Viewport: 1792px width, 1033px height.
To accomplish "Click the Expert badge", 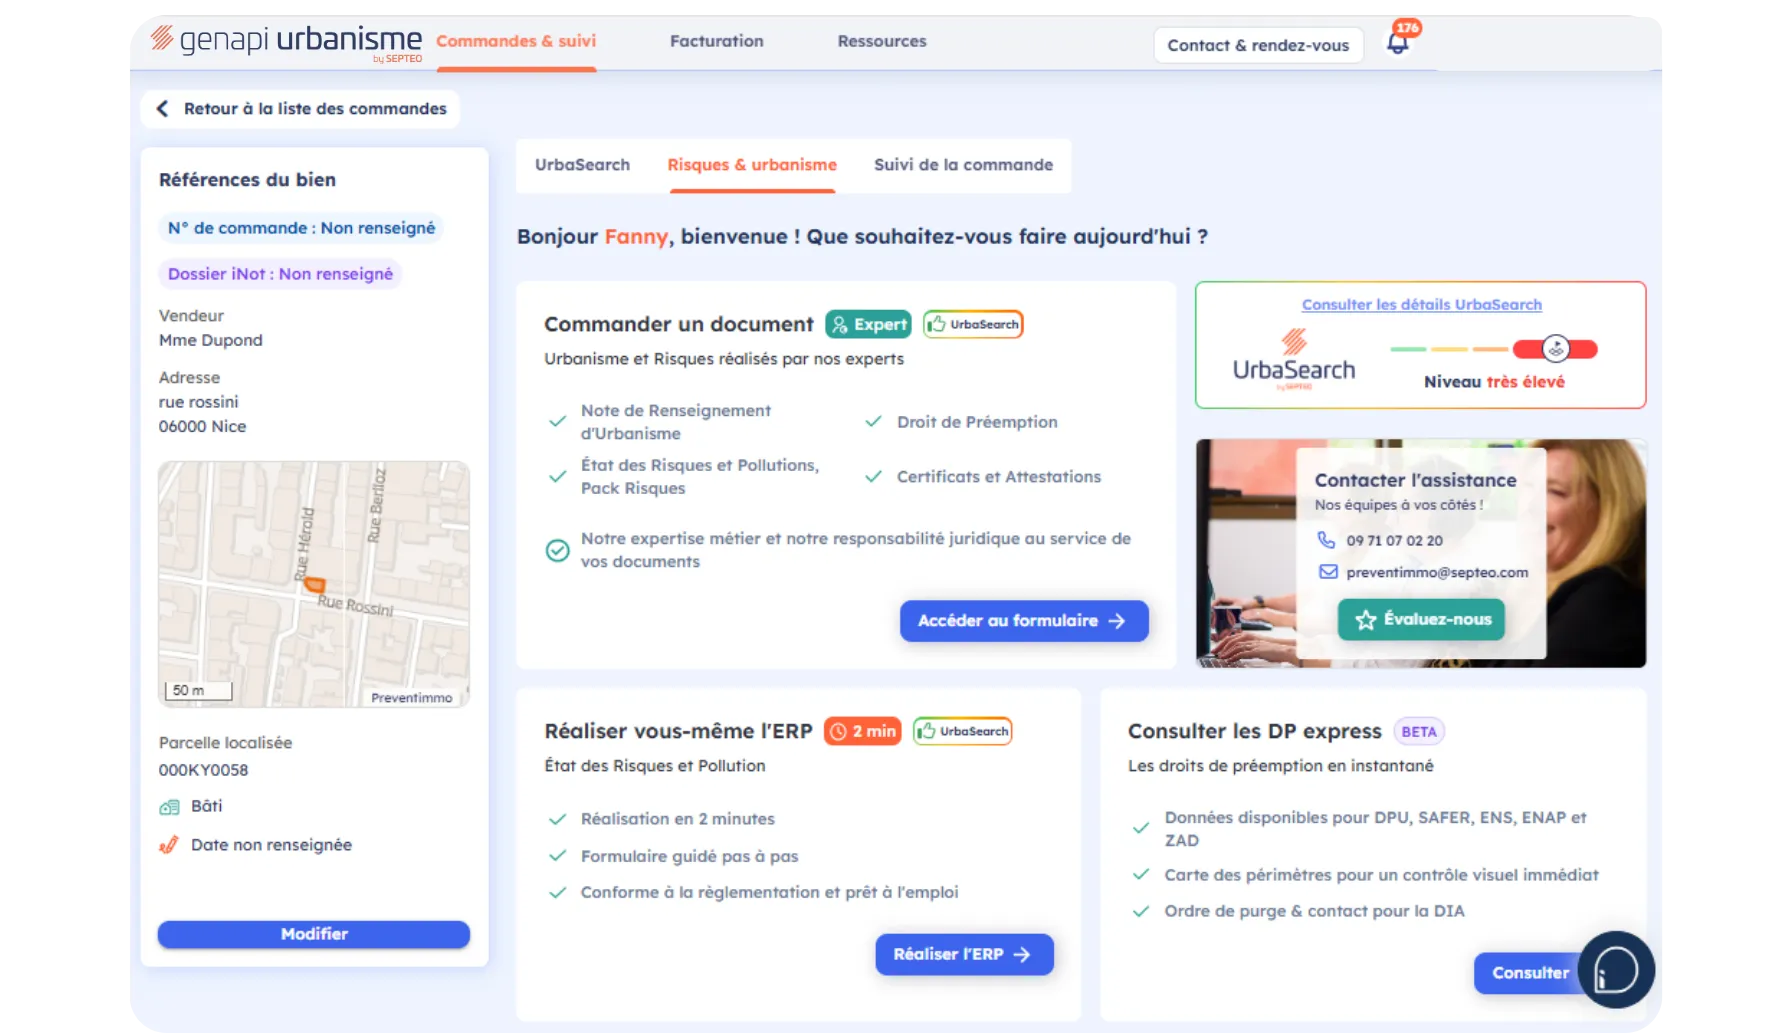I will [868, 324].
